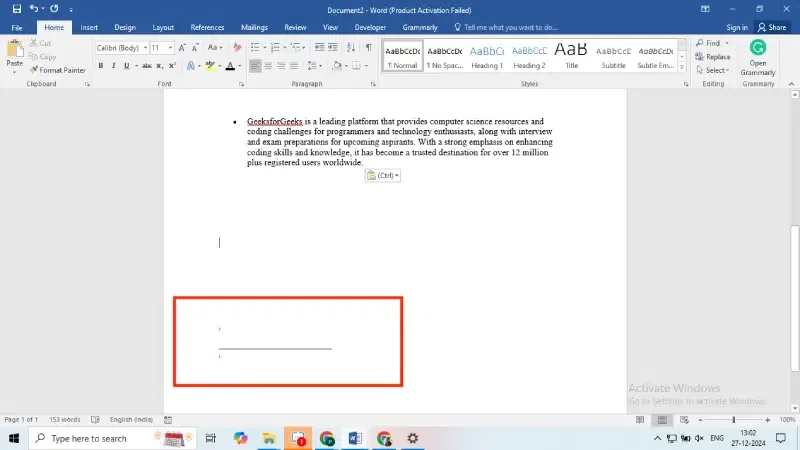
Task: Toggle italic formatting
Action: pyautogui.click(x=114, y=66)
